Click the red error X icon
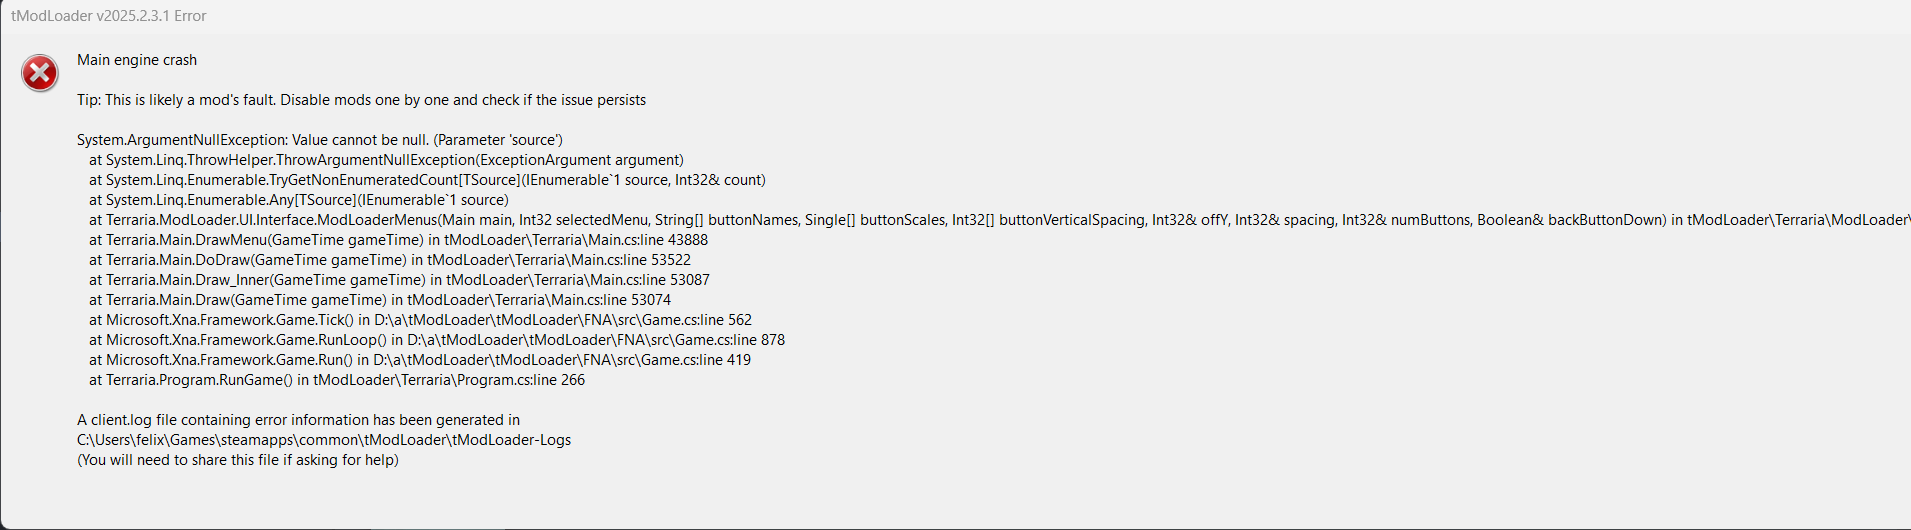 pyautogui.click(x=40, y=73)
